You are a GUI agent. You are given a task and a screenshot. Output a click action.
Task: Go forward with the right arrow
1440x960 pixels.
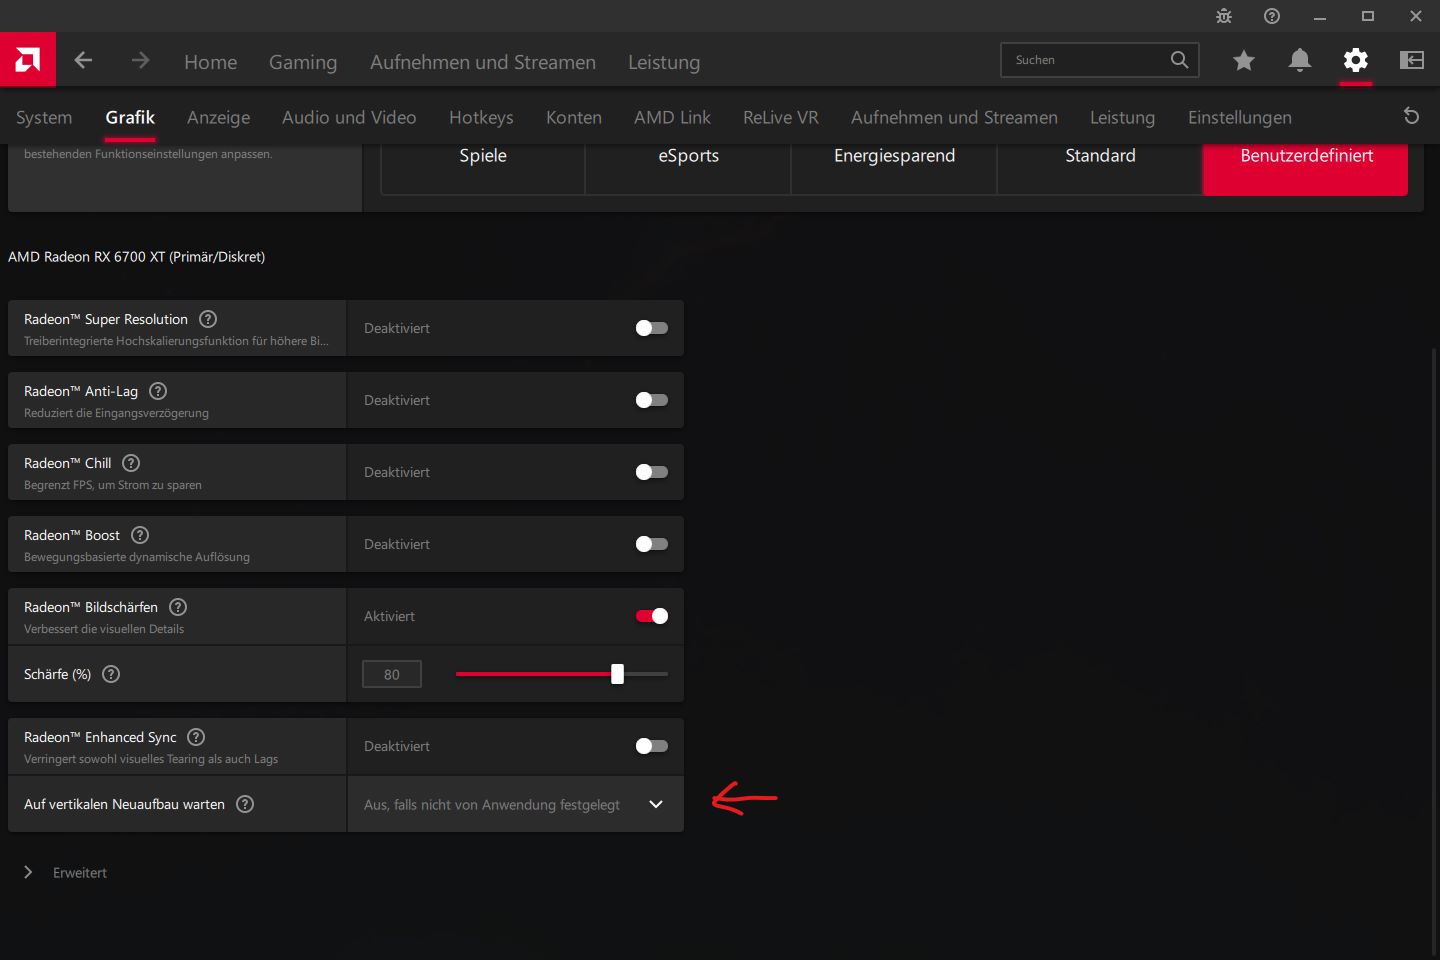140,60
